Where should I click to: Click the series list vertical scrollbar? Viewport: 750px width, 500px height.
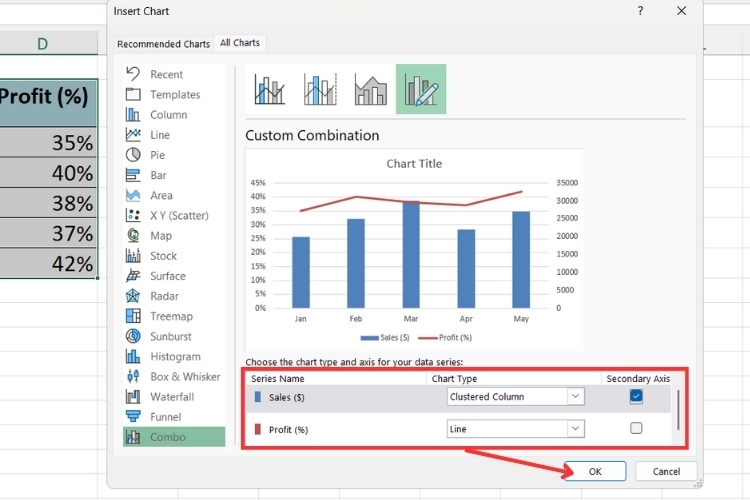point(678,410)
